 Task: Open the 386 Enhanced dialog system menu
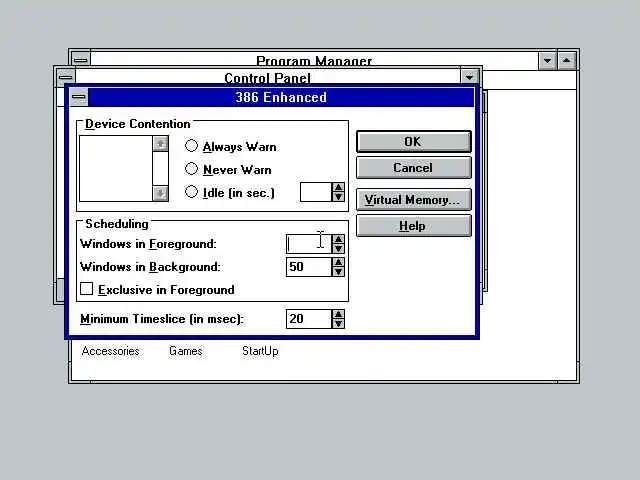click(79, 97)
